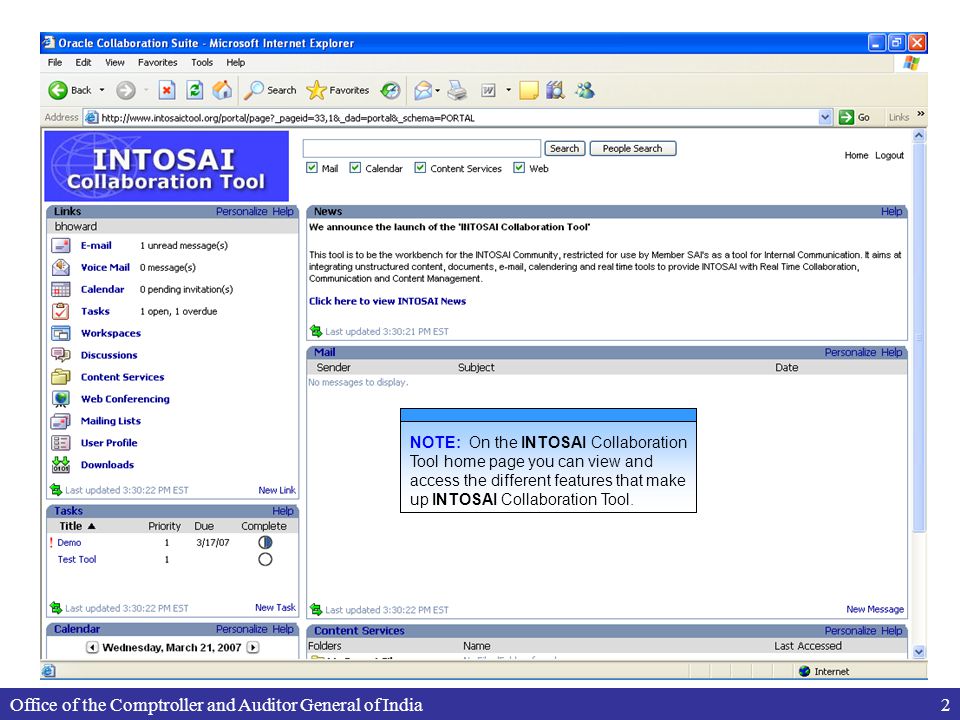Refresh the Links panel via its refresh icon
The height and width of the screenshot is (720, 960).
pyautogui.click(x=56, y=490)
